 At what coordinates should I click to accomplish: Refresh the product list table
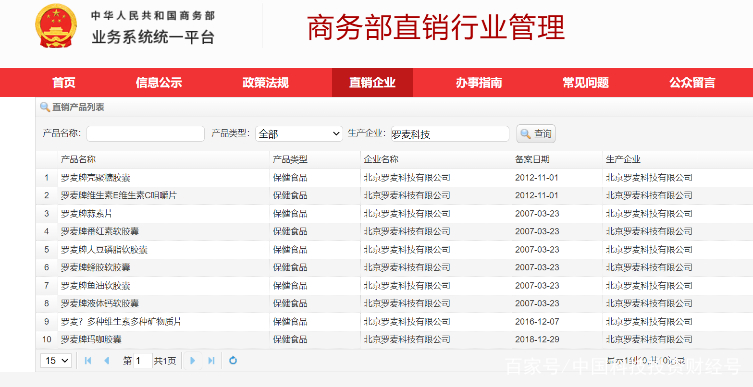[233, 361]
